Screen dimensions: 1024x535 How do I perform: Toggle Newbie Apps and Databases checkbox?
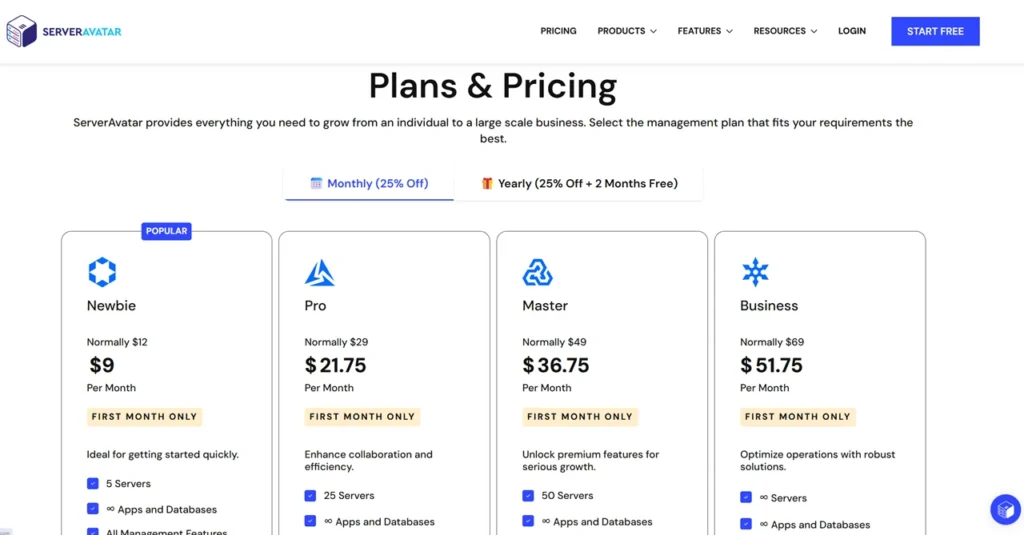[x=93, y=509]
